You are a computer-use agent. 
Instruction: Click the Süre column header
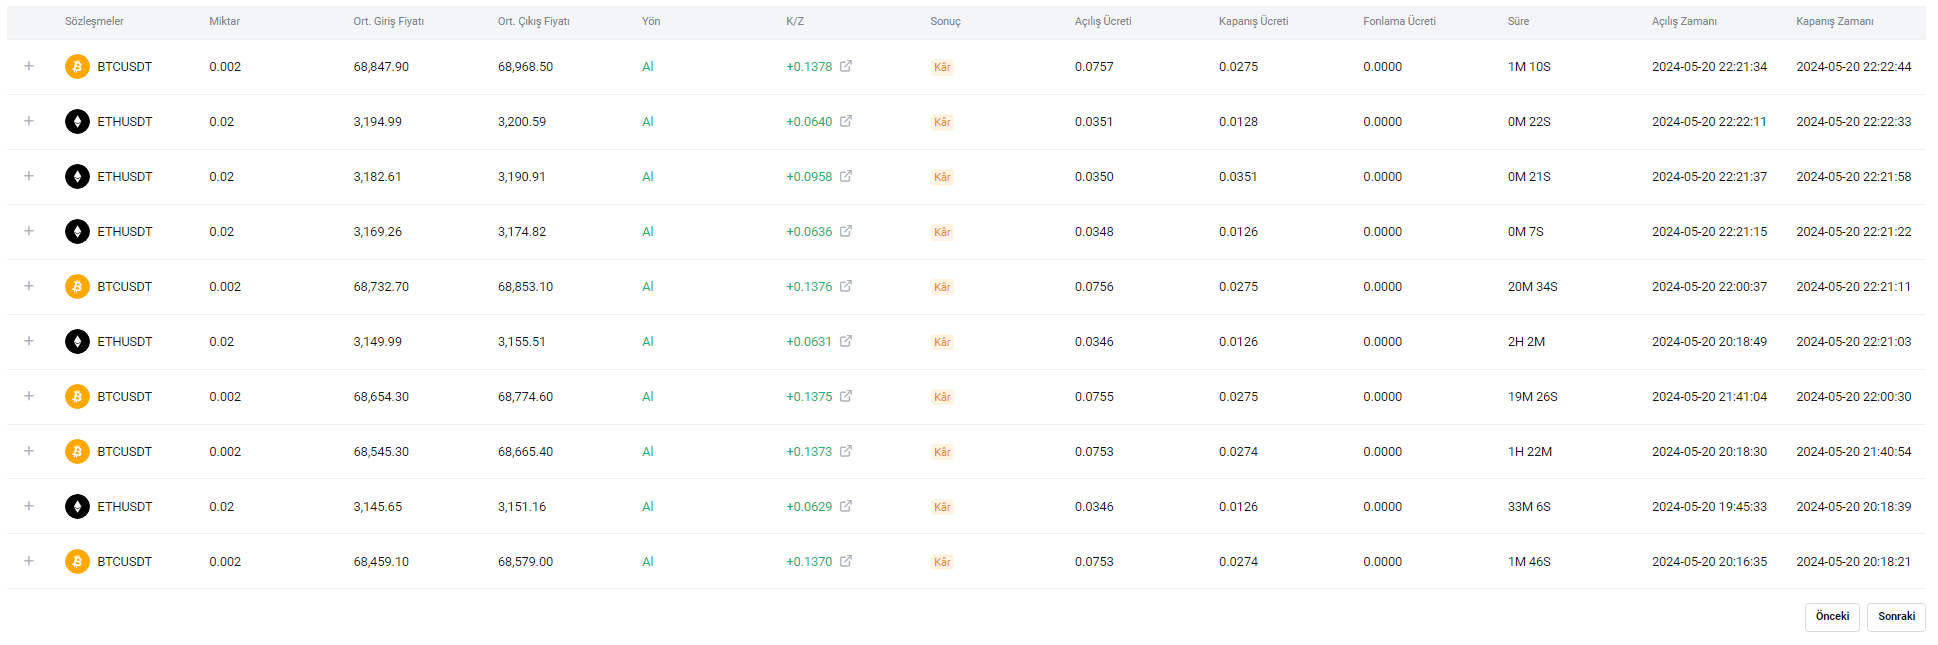(x=1518, y=21)
